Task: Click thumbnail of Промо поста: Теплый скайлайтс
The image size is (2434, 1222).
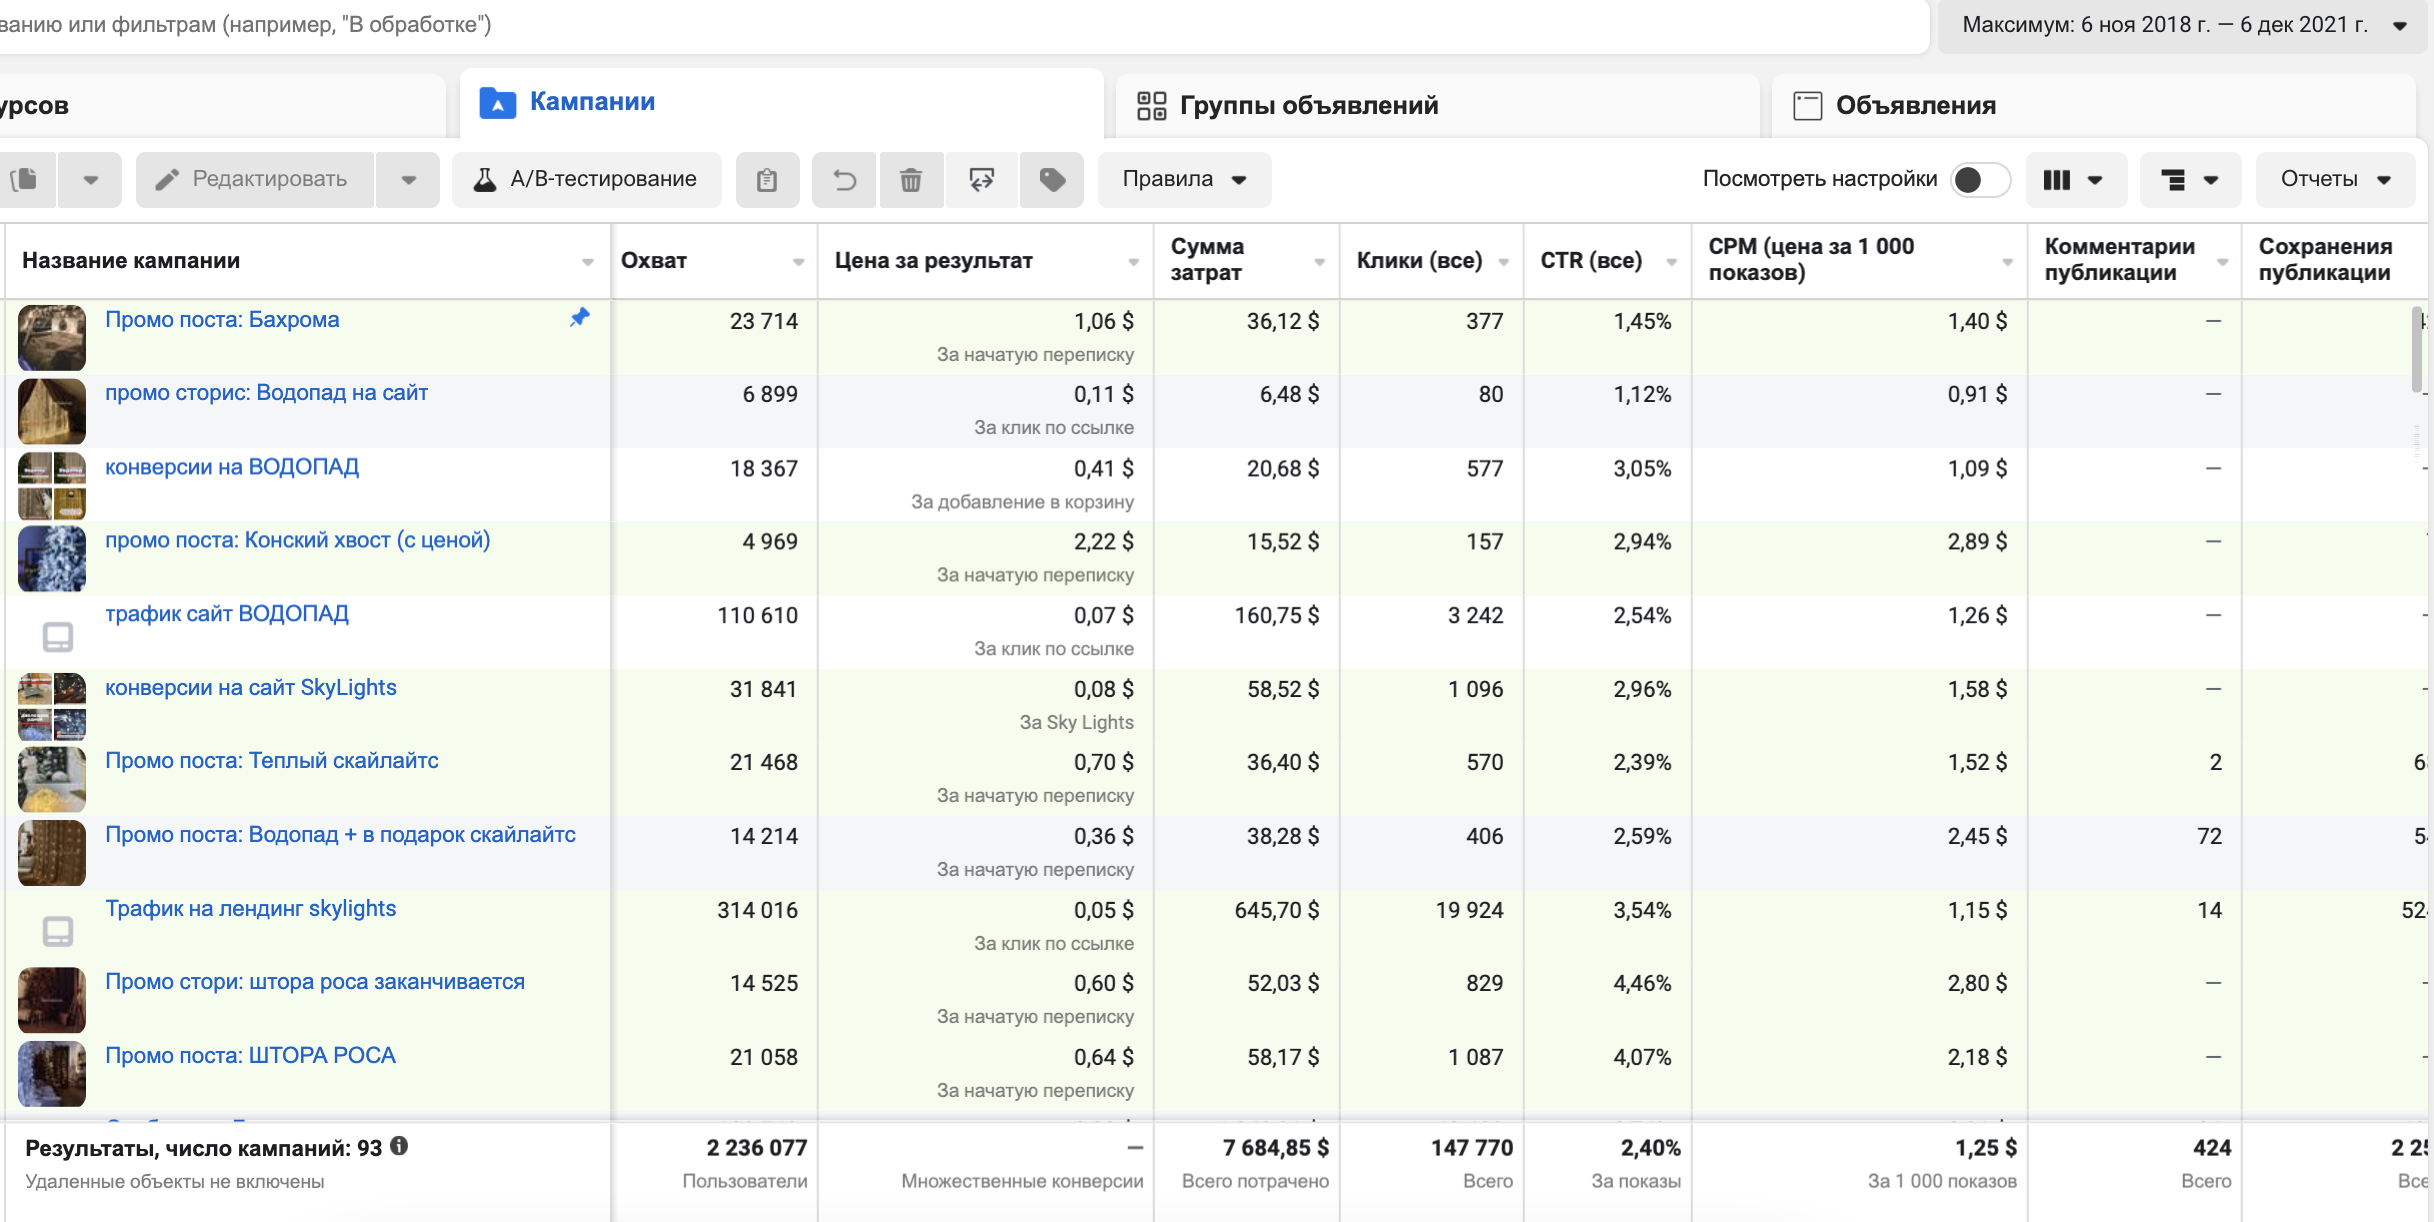Action: click(52, 779)
